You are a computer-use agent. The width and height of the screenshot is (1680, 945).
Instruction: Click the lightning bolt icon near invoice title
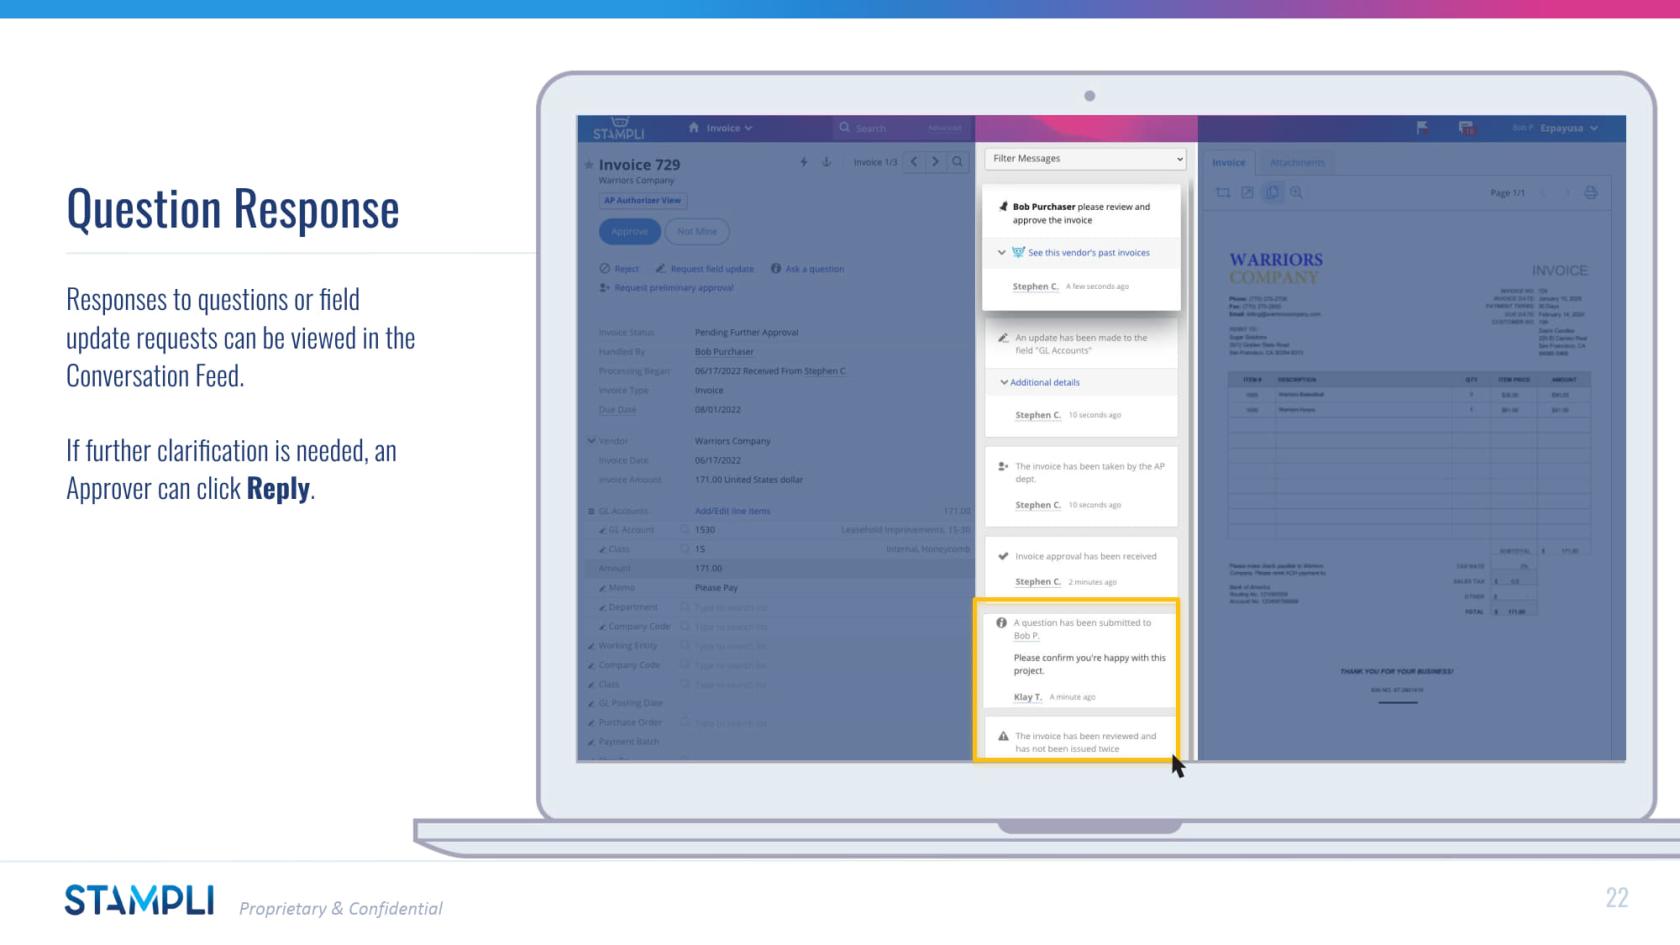804,162
